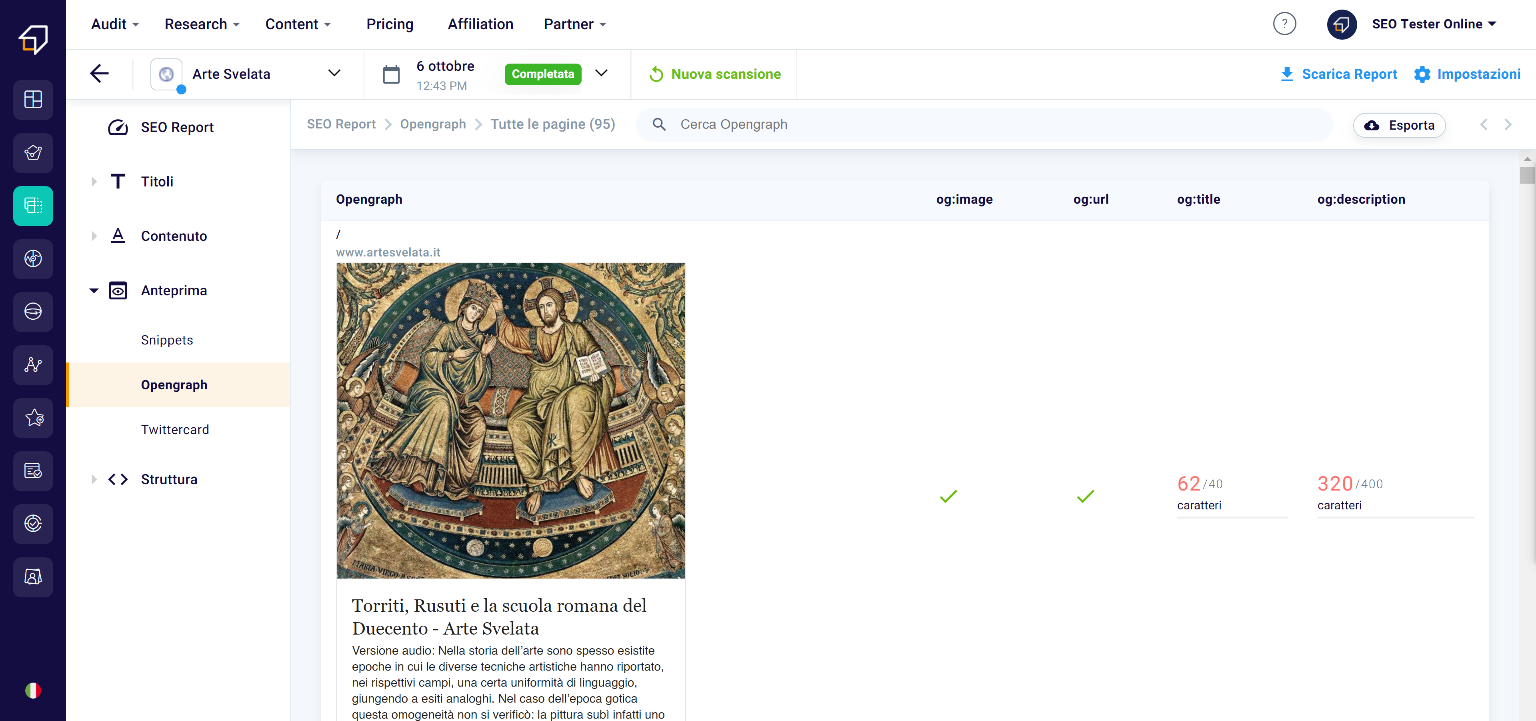Click the og:description column header
Image resolution: width=1536 pixels, height=721 pixels.
1361,199
